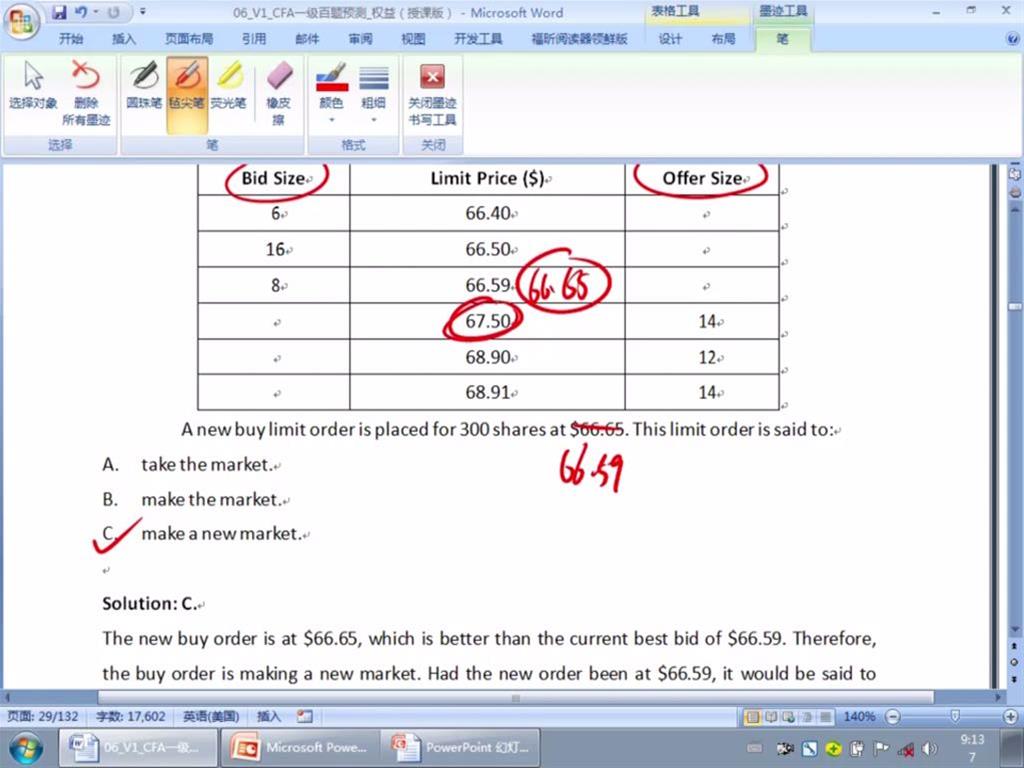The width and height of the screenshot is (1024, 768).
Task: Open the 引用 ribbon tab
Action: click(x=254, y=39)
